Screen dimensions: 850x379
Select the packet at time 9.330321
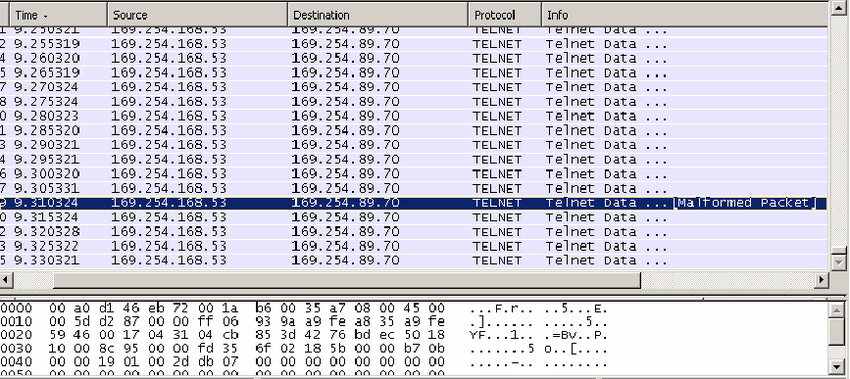414,261
